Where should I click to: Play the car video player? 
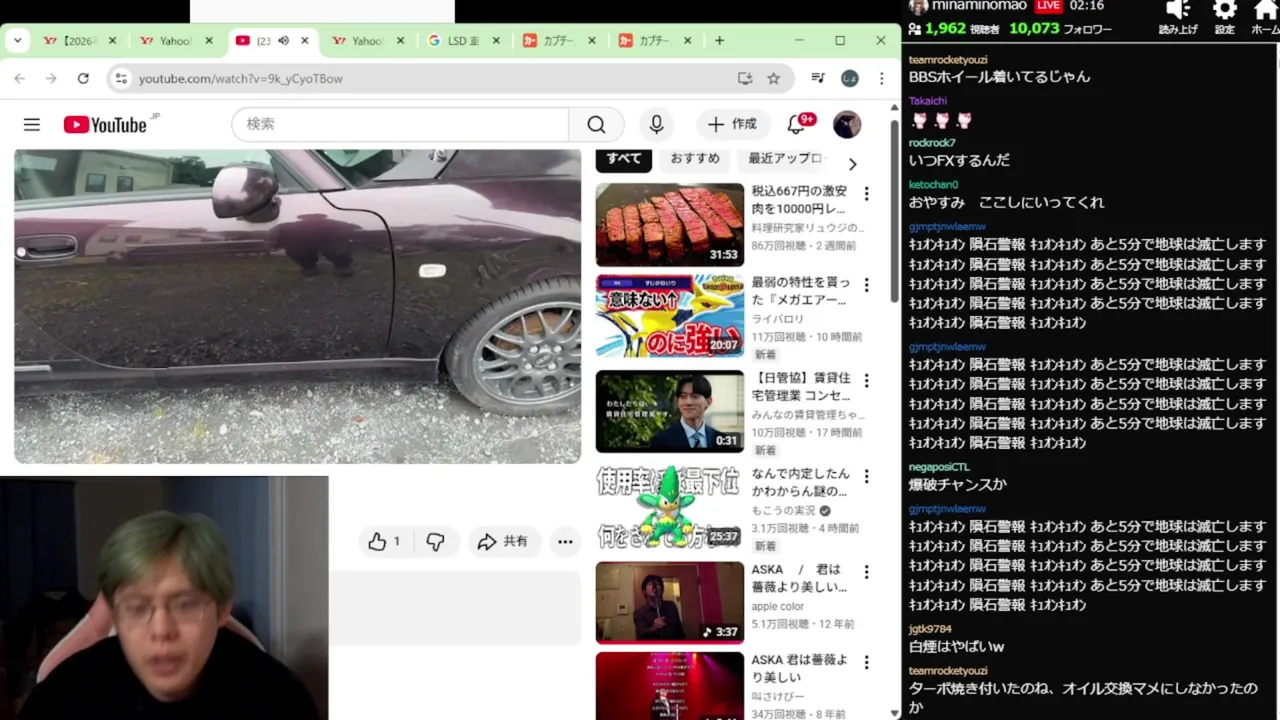[297, 306]
